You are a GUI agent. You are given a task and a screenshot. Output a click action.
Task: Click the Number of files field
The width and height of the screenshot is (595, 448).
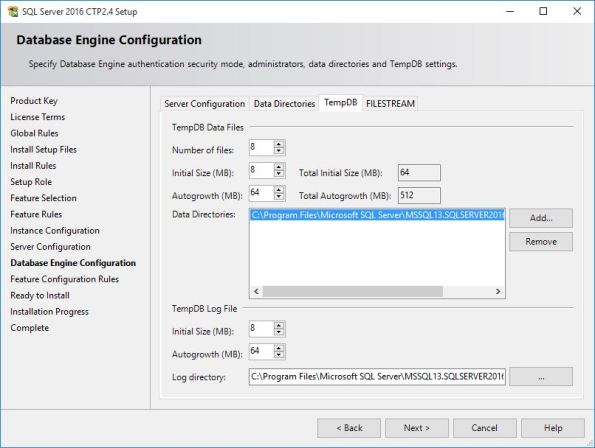pos(261,147)
